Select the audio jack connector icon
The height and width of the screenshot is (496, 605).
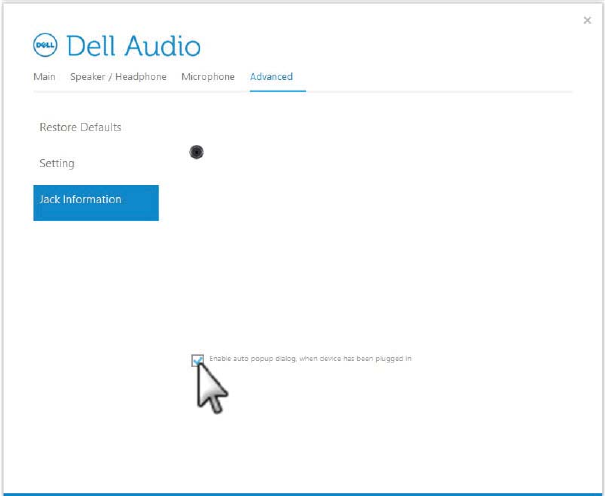pos(196,152)
